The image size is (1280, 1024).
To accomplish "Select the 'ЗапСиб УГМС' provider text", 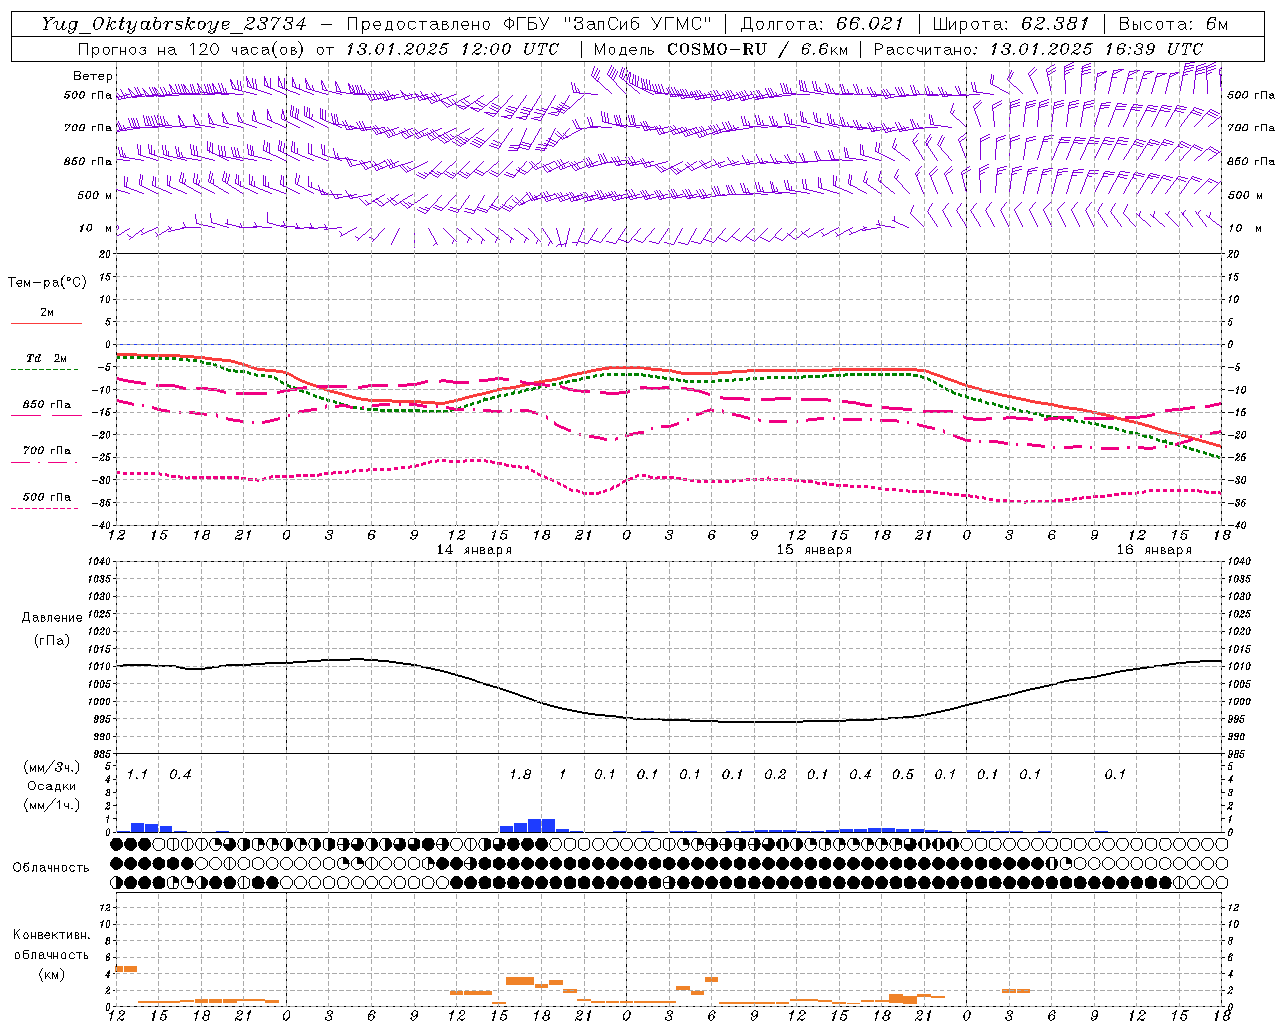I will (x=638, y=24).
